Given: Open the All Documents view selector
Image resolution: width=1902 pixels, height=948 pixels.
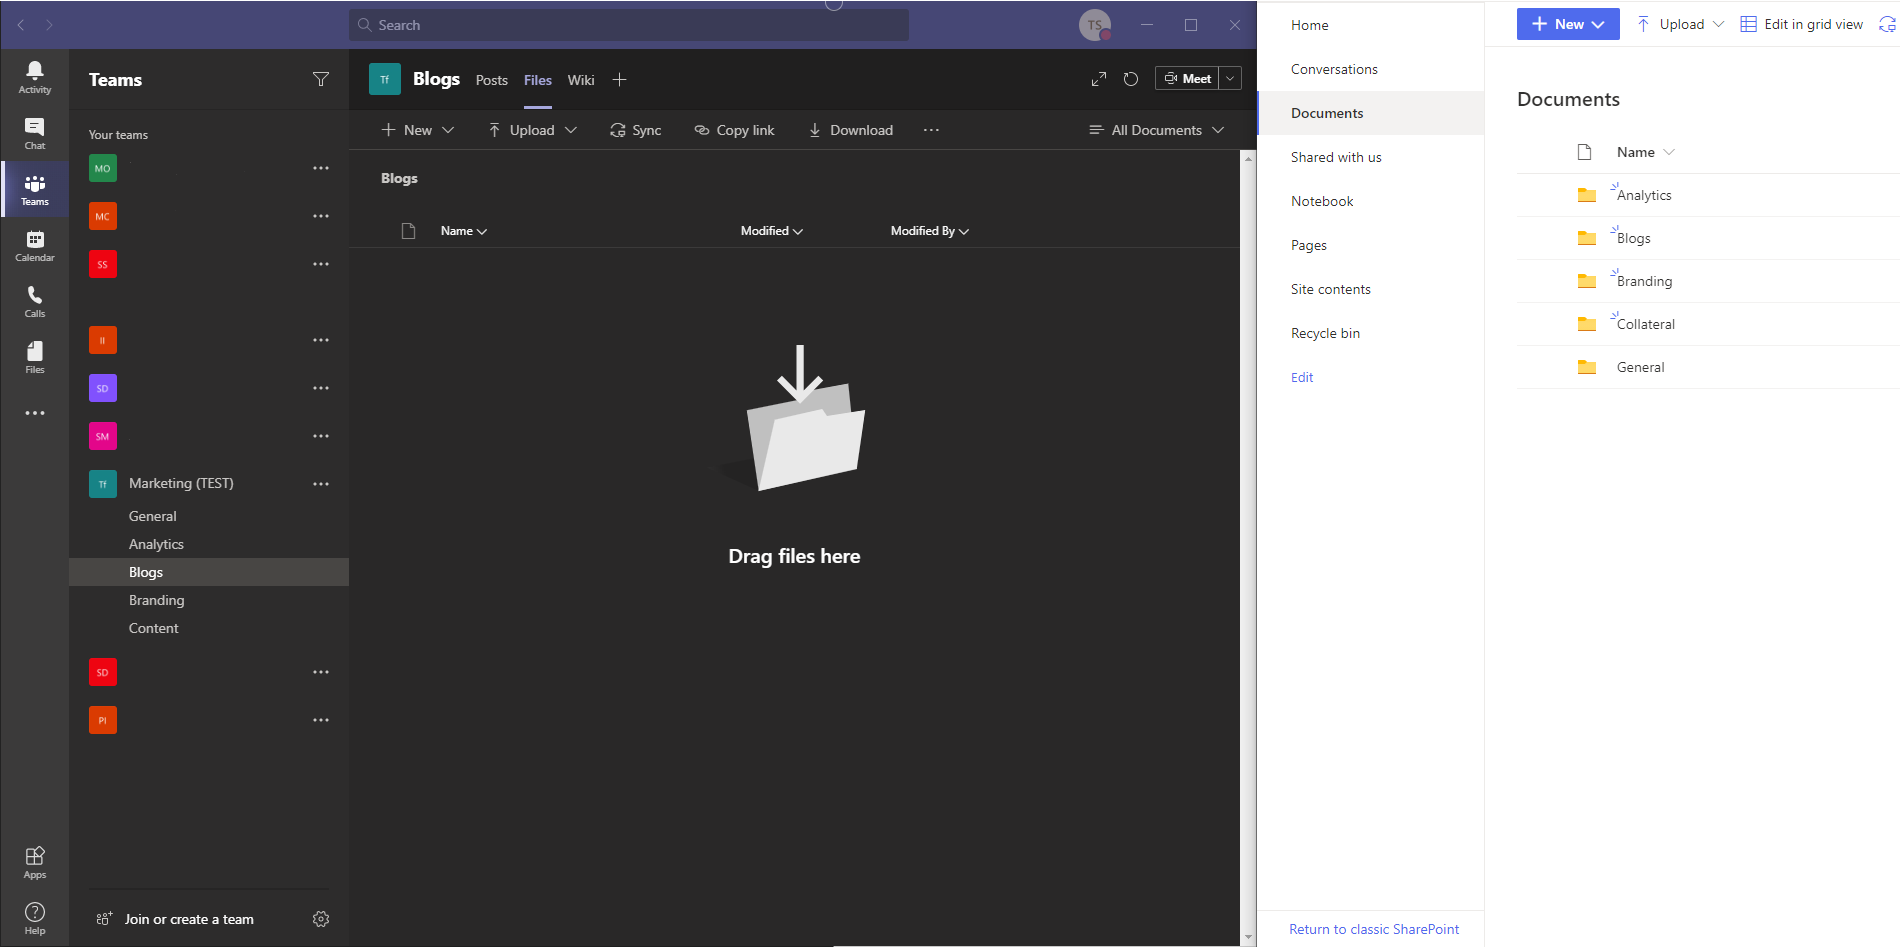Looking at the screenshot, I should coord(1156,129).
